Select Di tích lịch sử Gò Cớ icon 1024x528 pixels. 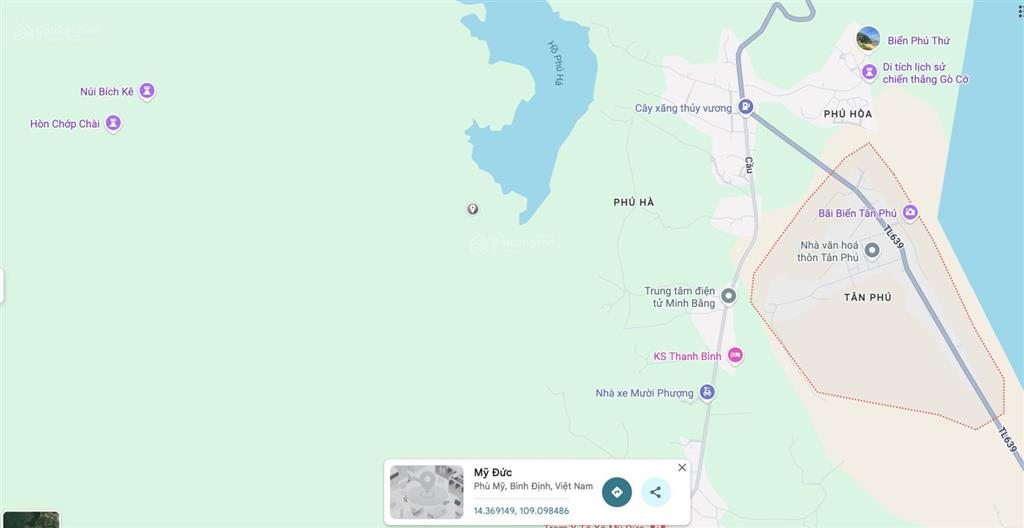click(869, 72)
